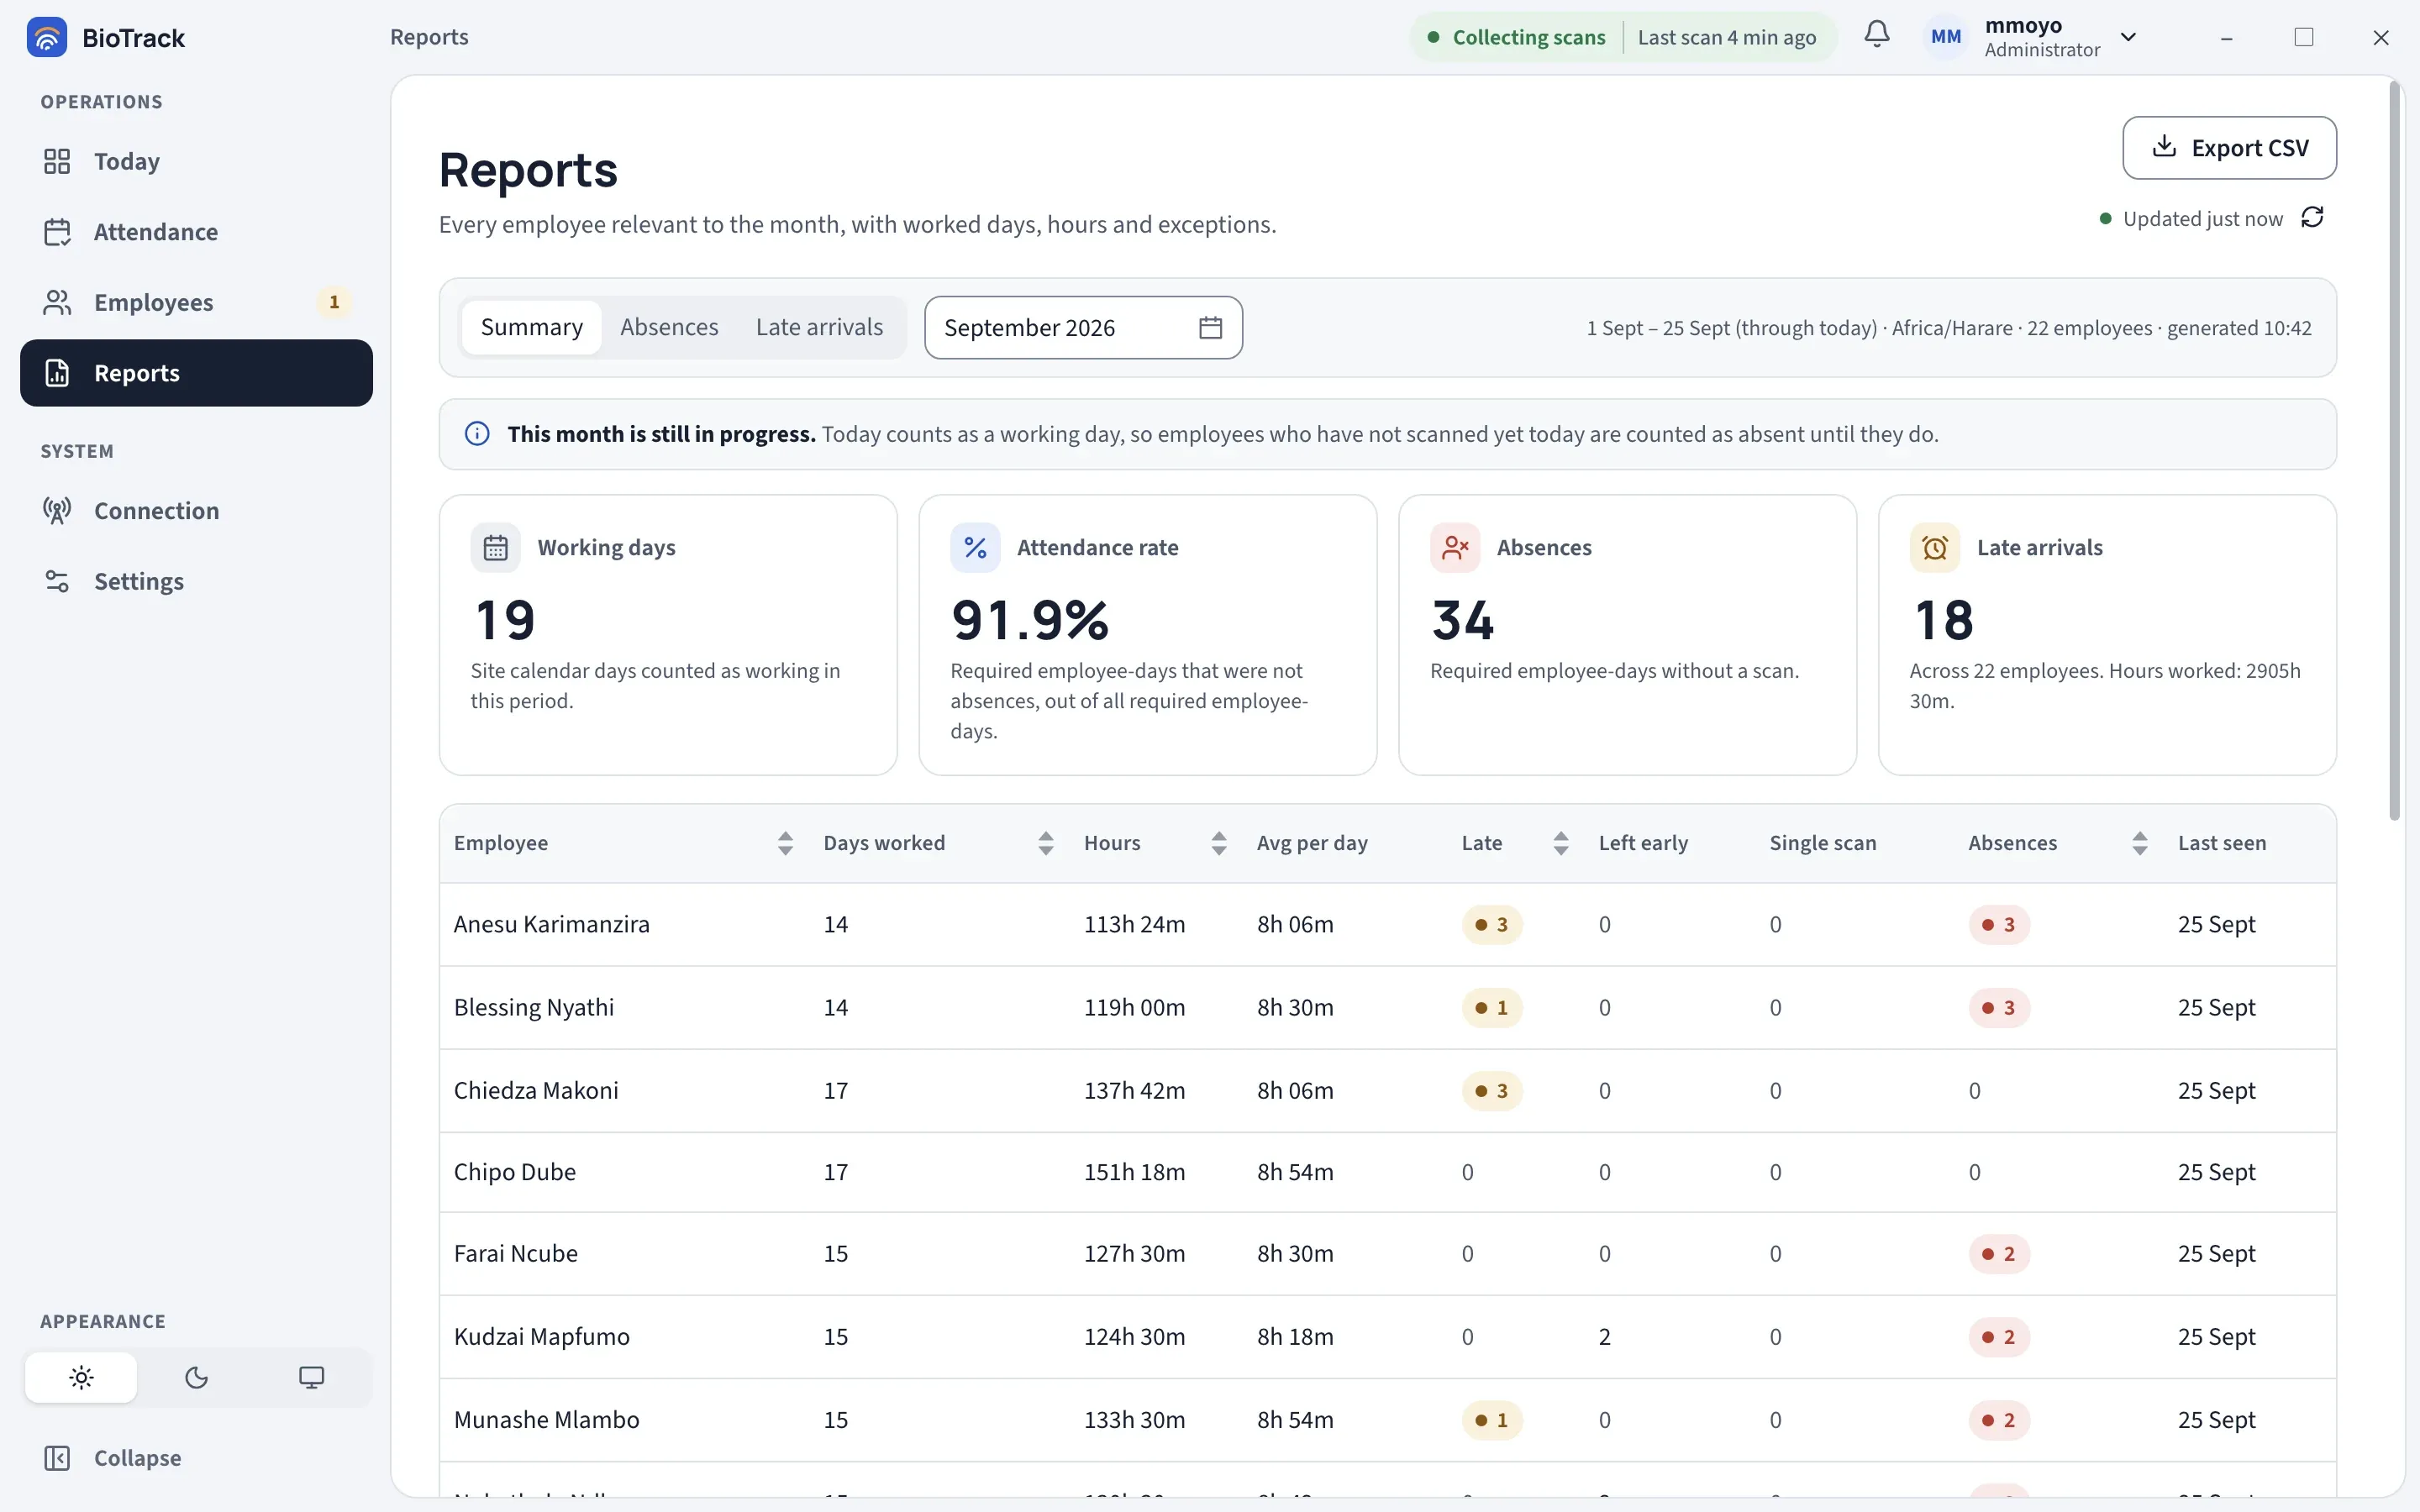Click the Employees badge showing 1
Screen dimensions: 2420x1512
click(334, 302)
